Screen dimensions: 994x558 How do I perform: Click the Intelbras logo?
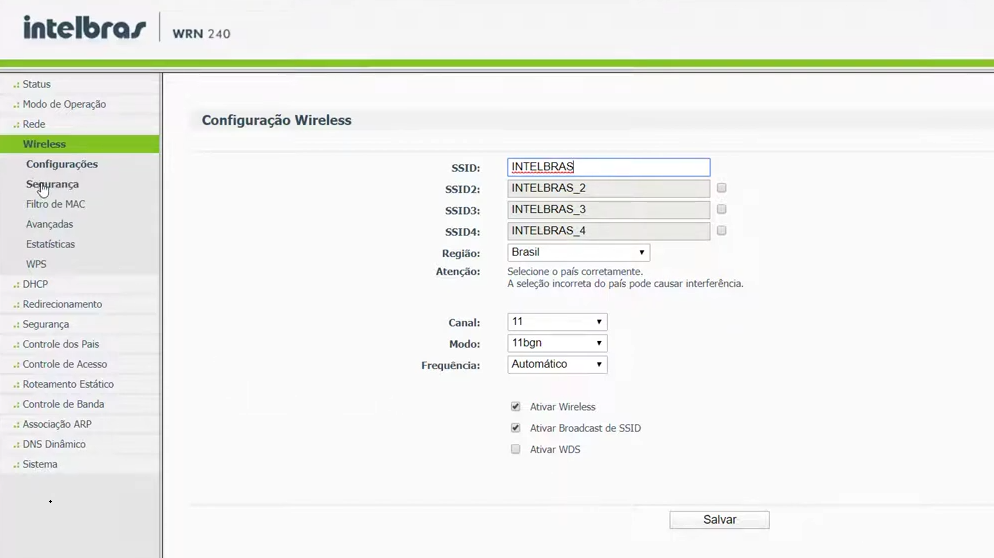click(84, 28)
